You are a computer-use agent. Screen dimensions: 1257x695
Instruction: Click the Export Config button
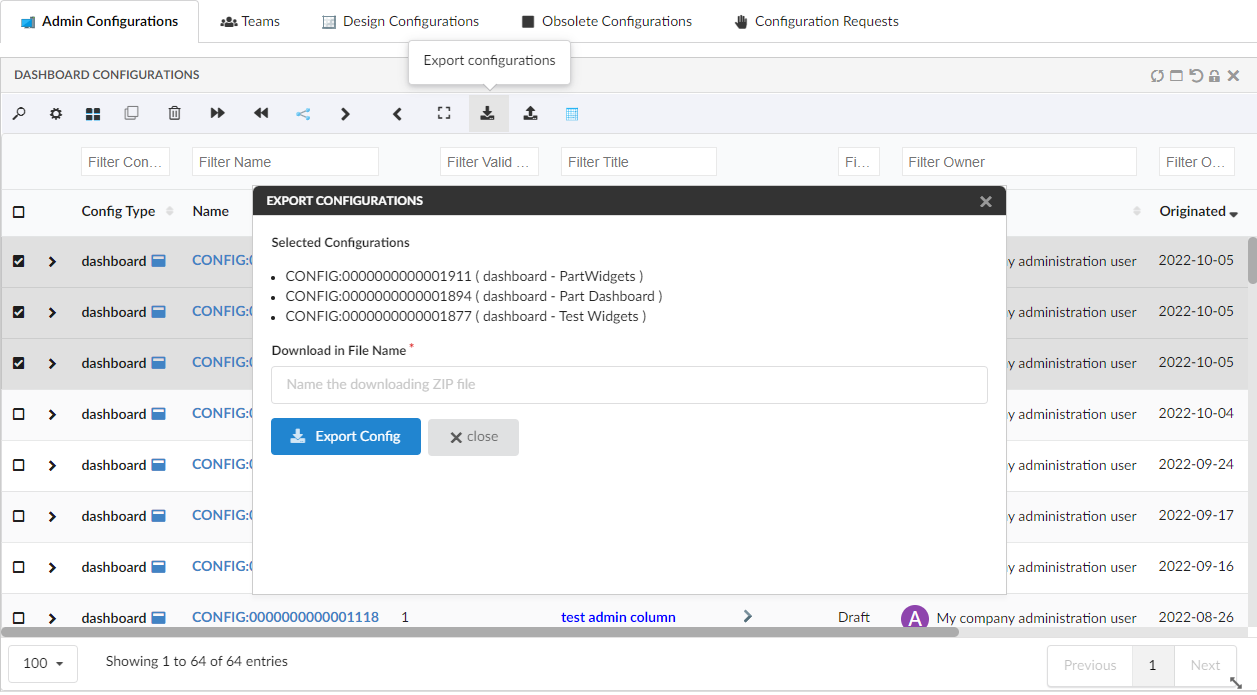coord(346,437)
